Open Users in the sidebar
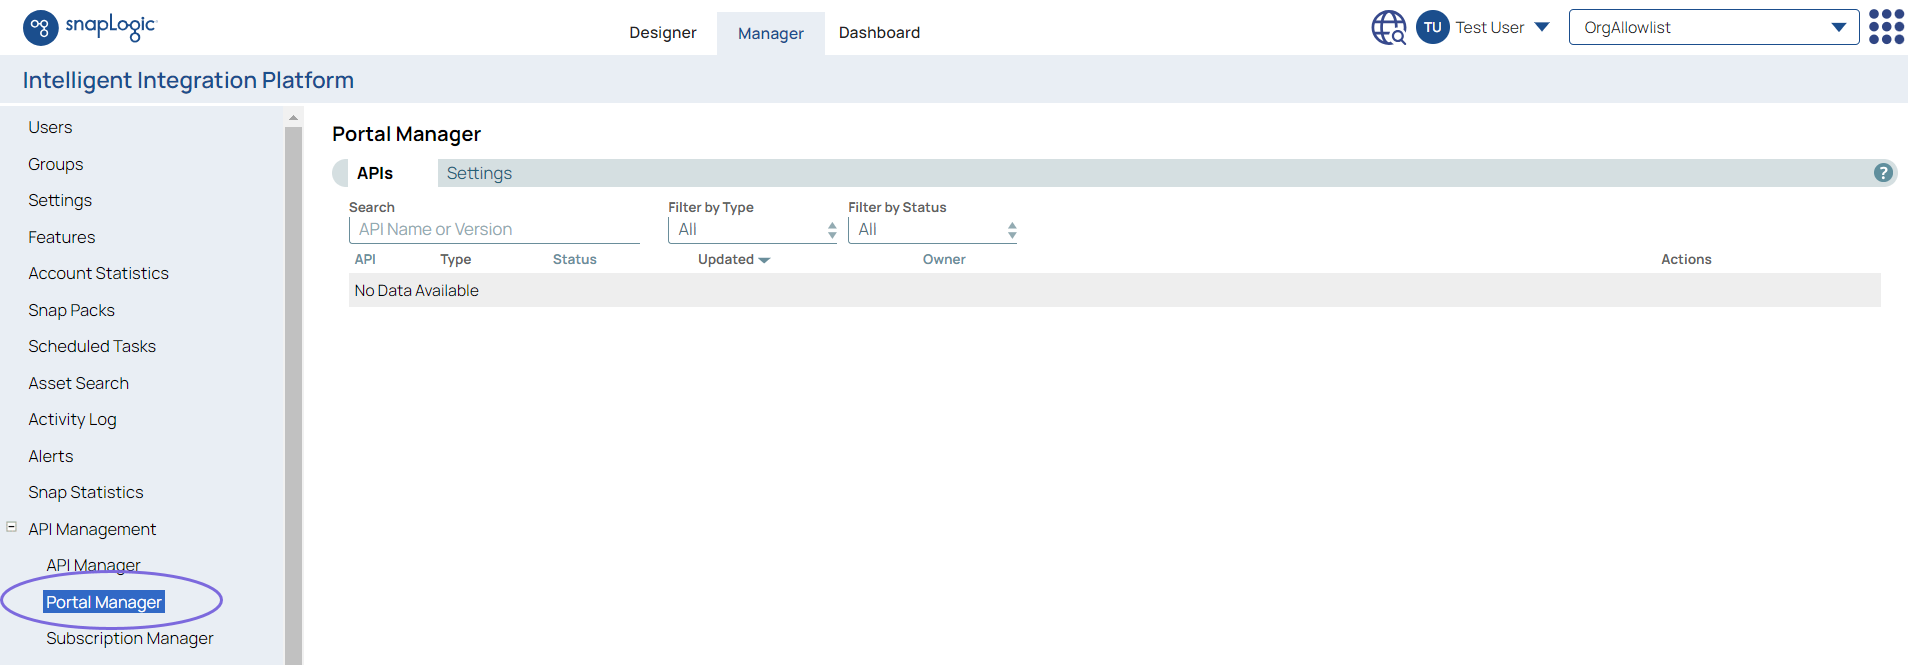This screenshot has width=1908, height=665. click(x=50, y=127)
